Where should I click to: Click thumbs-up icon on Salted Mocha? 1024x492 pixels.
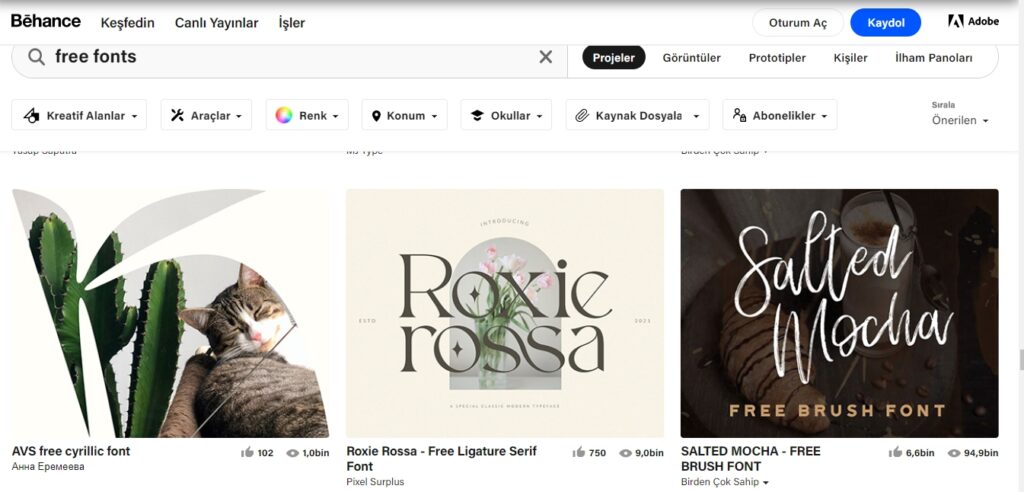coord(895,453)
